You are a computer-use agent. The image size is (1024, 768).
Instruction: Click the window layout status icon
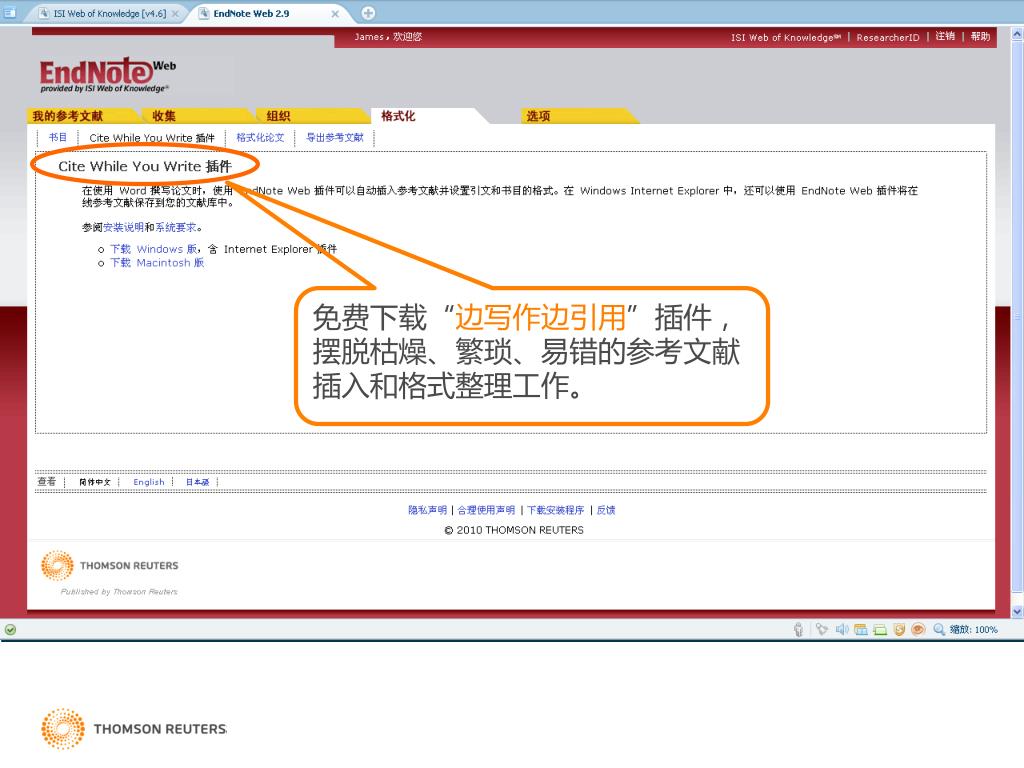[x=861, y=630]
